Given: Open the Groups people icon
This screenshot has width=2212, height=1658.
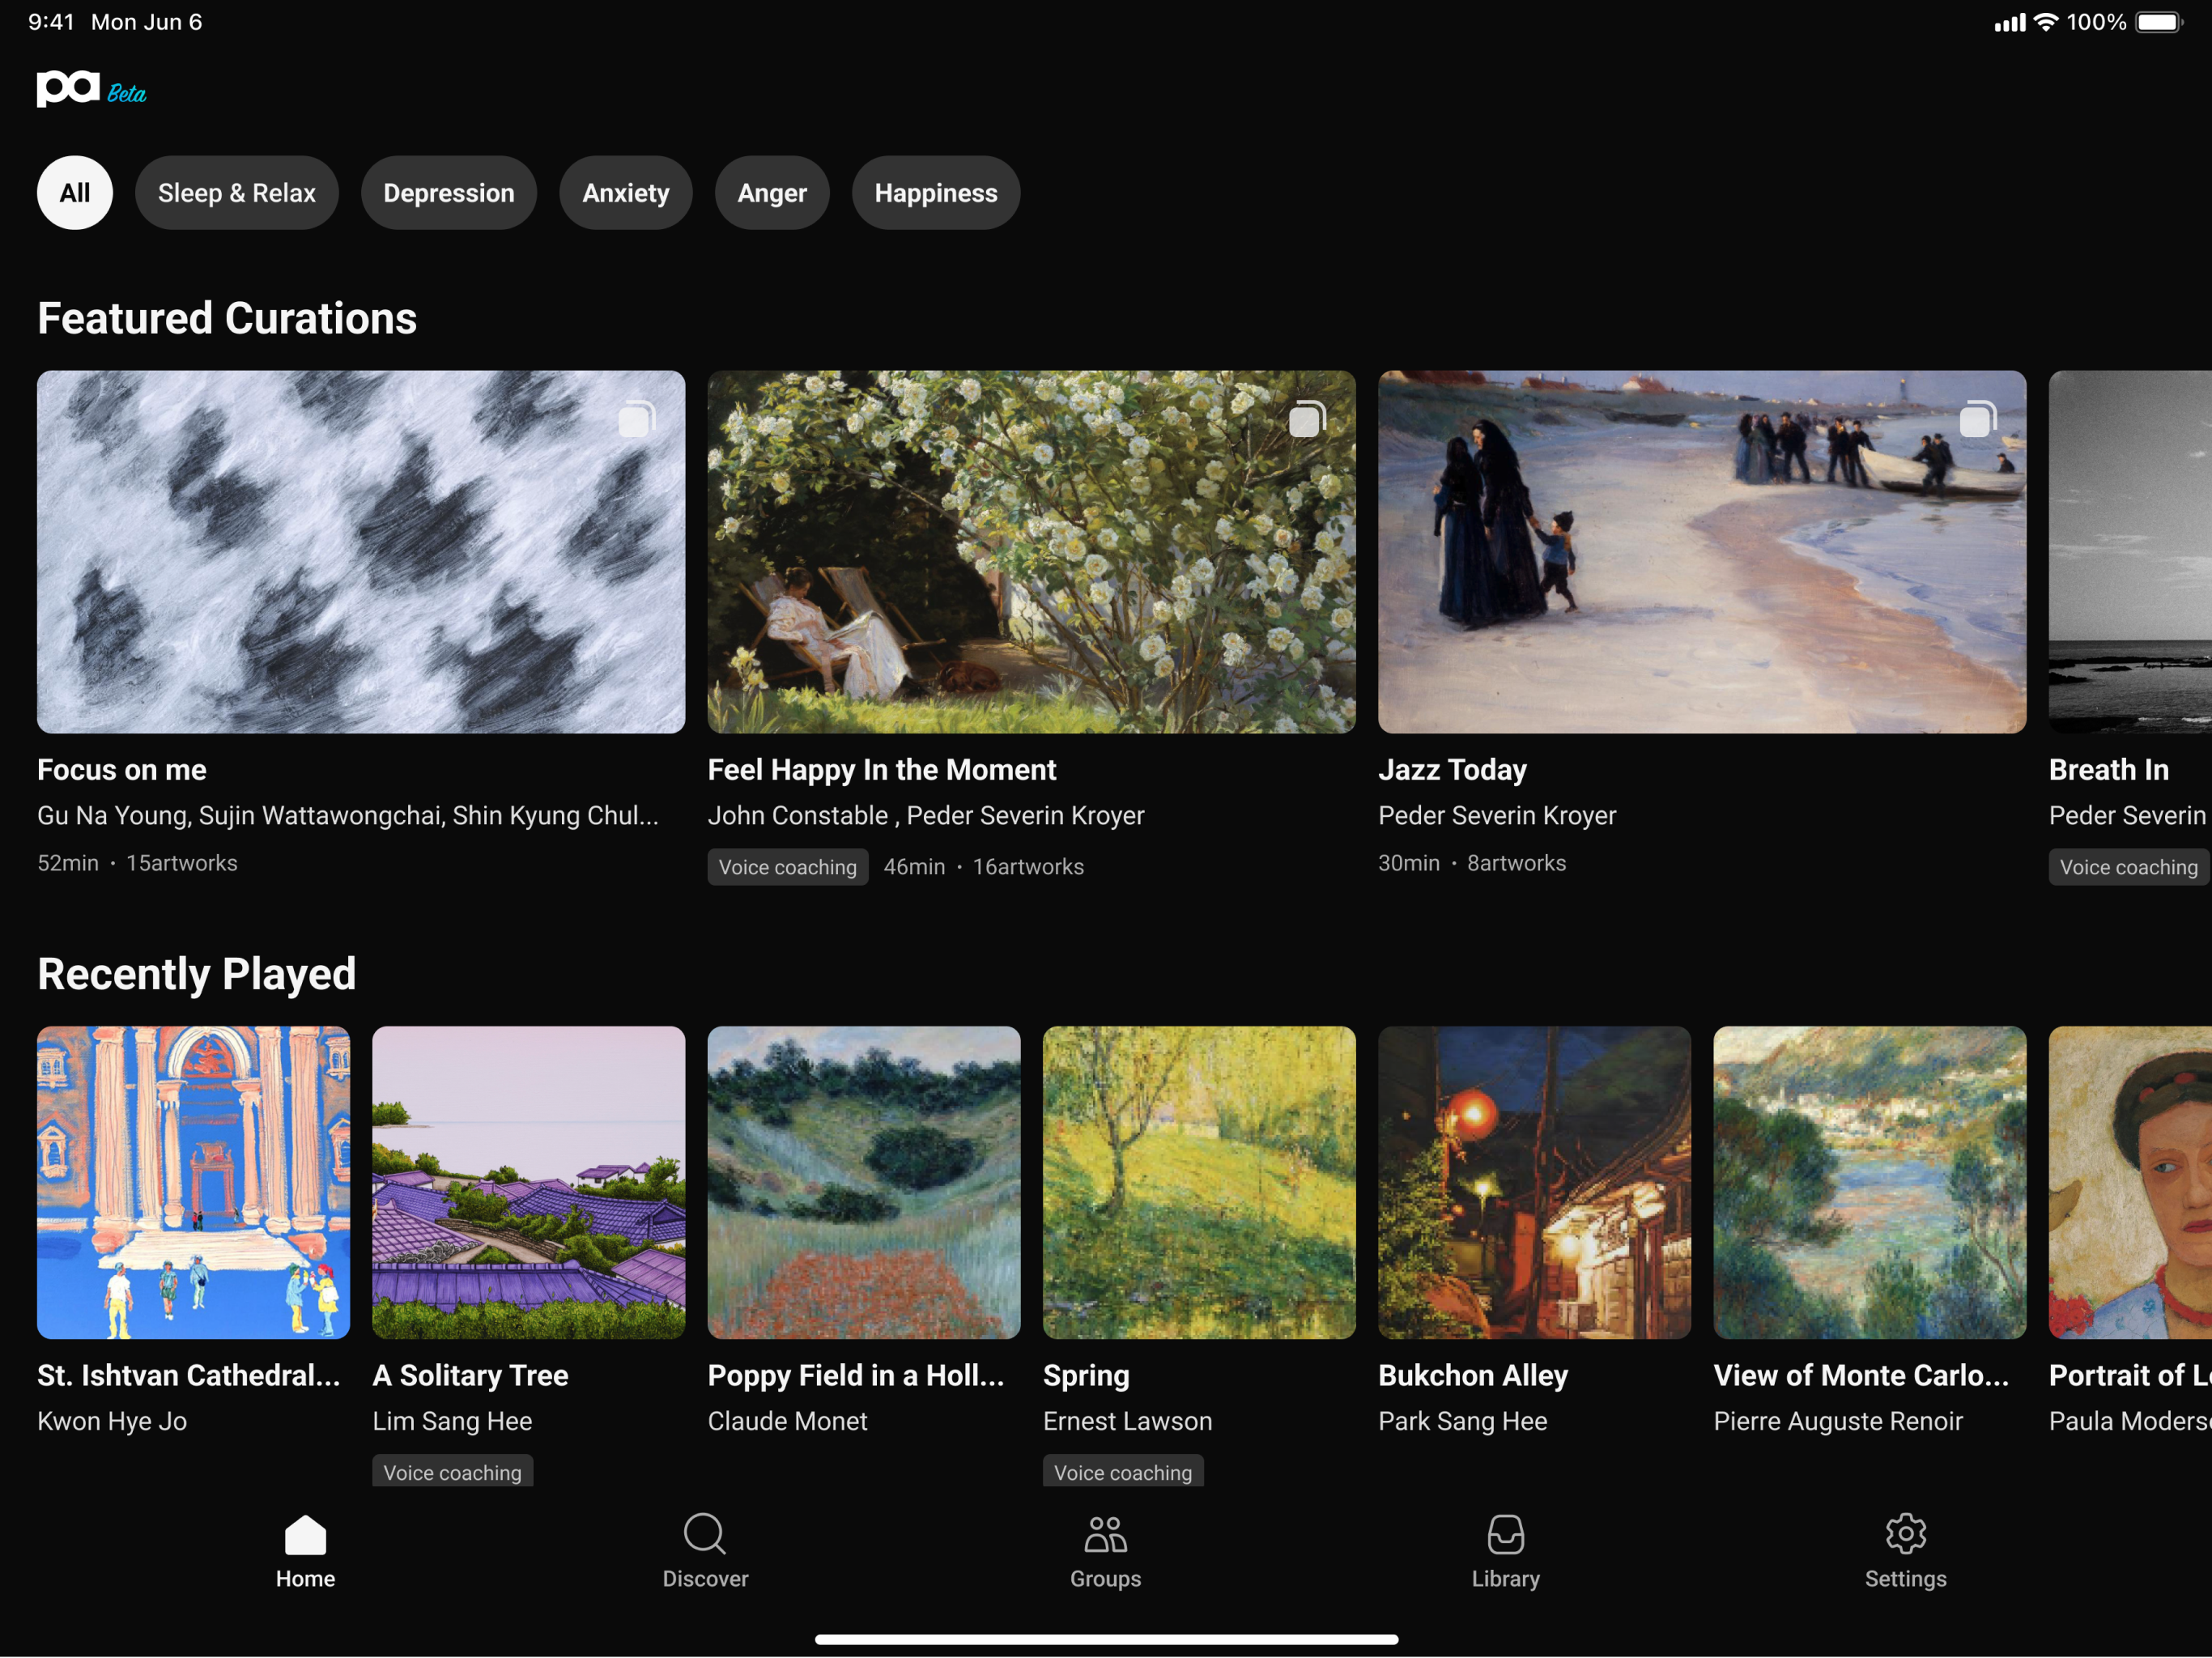Looking at the screenshot, I should pyautogui.click(x=1105, y=1534).
